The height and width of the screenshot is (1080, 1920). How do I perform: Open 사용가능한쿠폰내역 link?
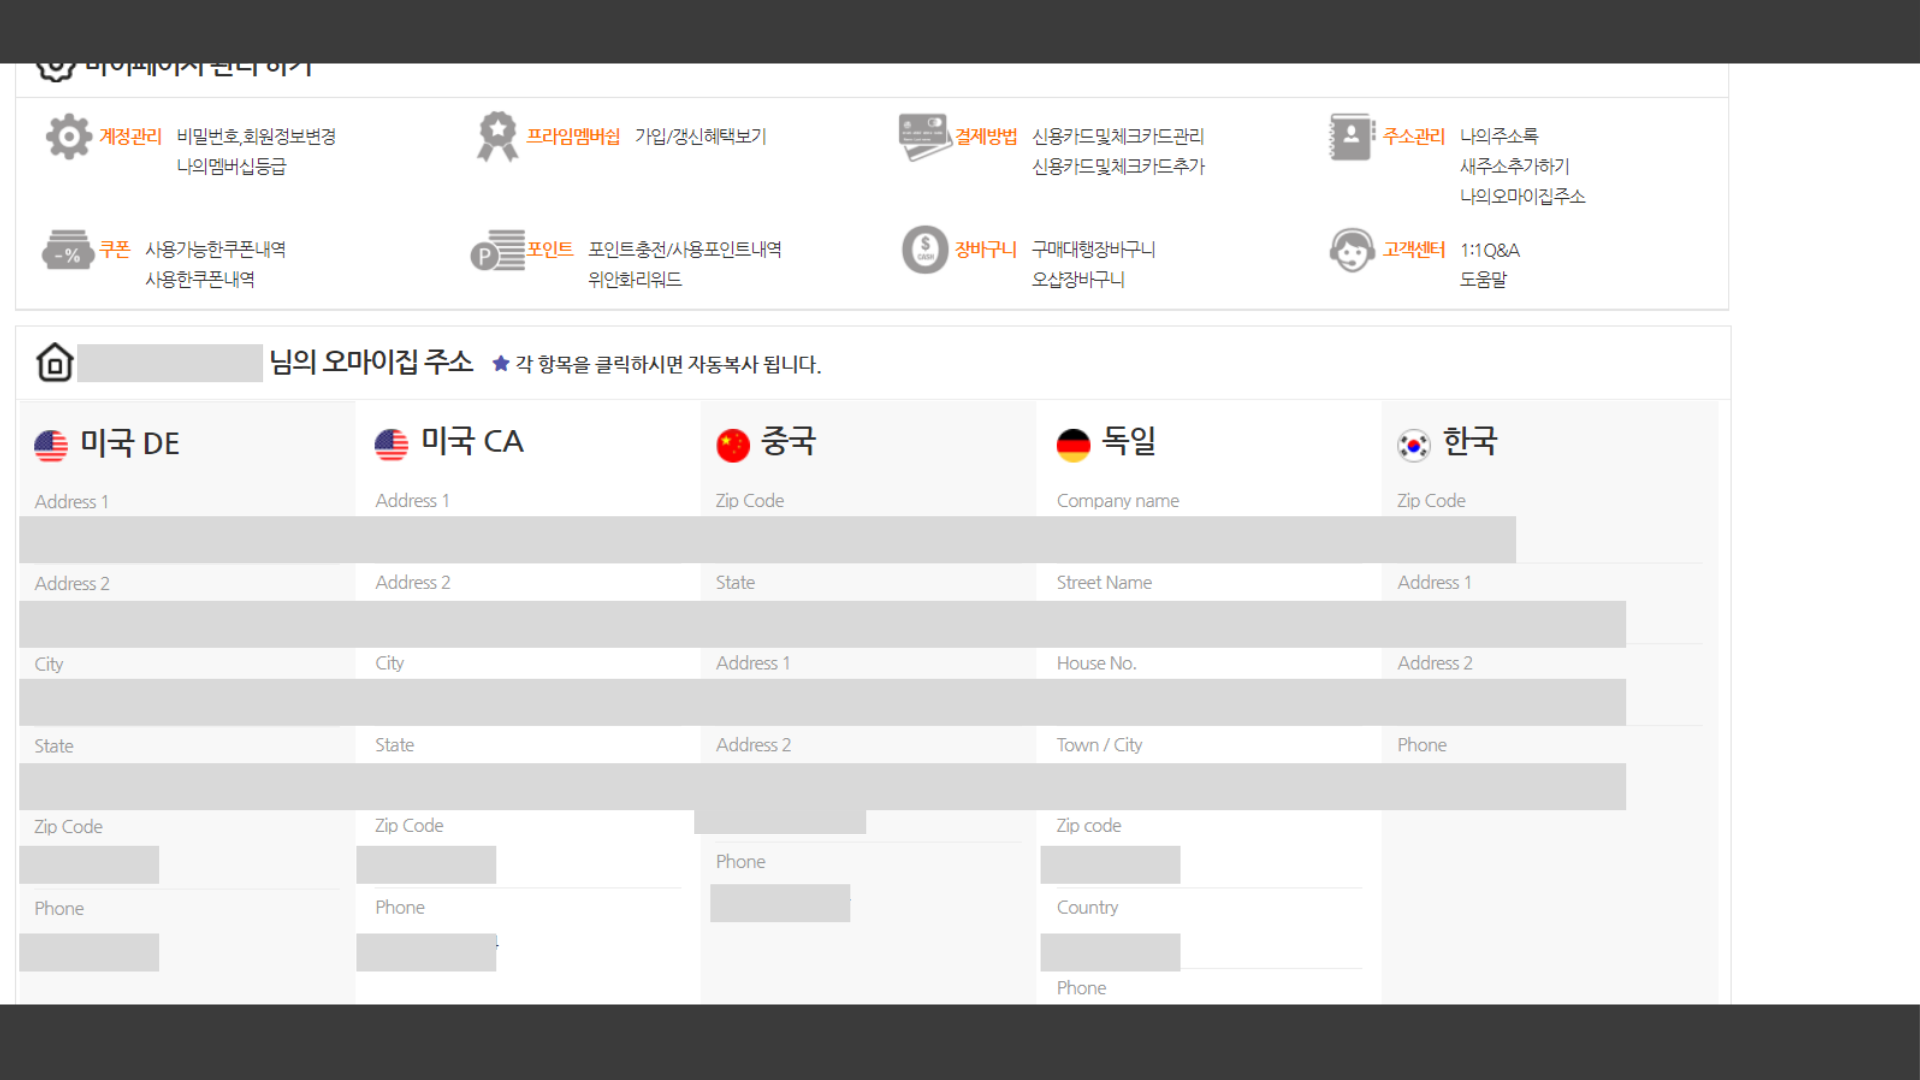point(215,249)
